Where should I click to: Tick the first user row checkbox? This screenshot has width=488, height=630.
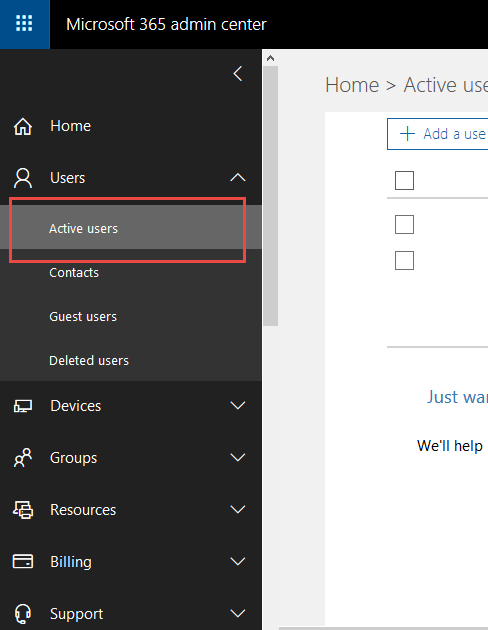click(x=404, y=224)
